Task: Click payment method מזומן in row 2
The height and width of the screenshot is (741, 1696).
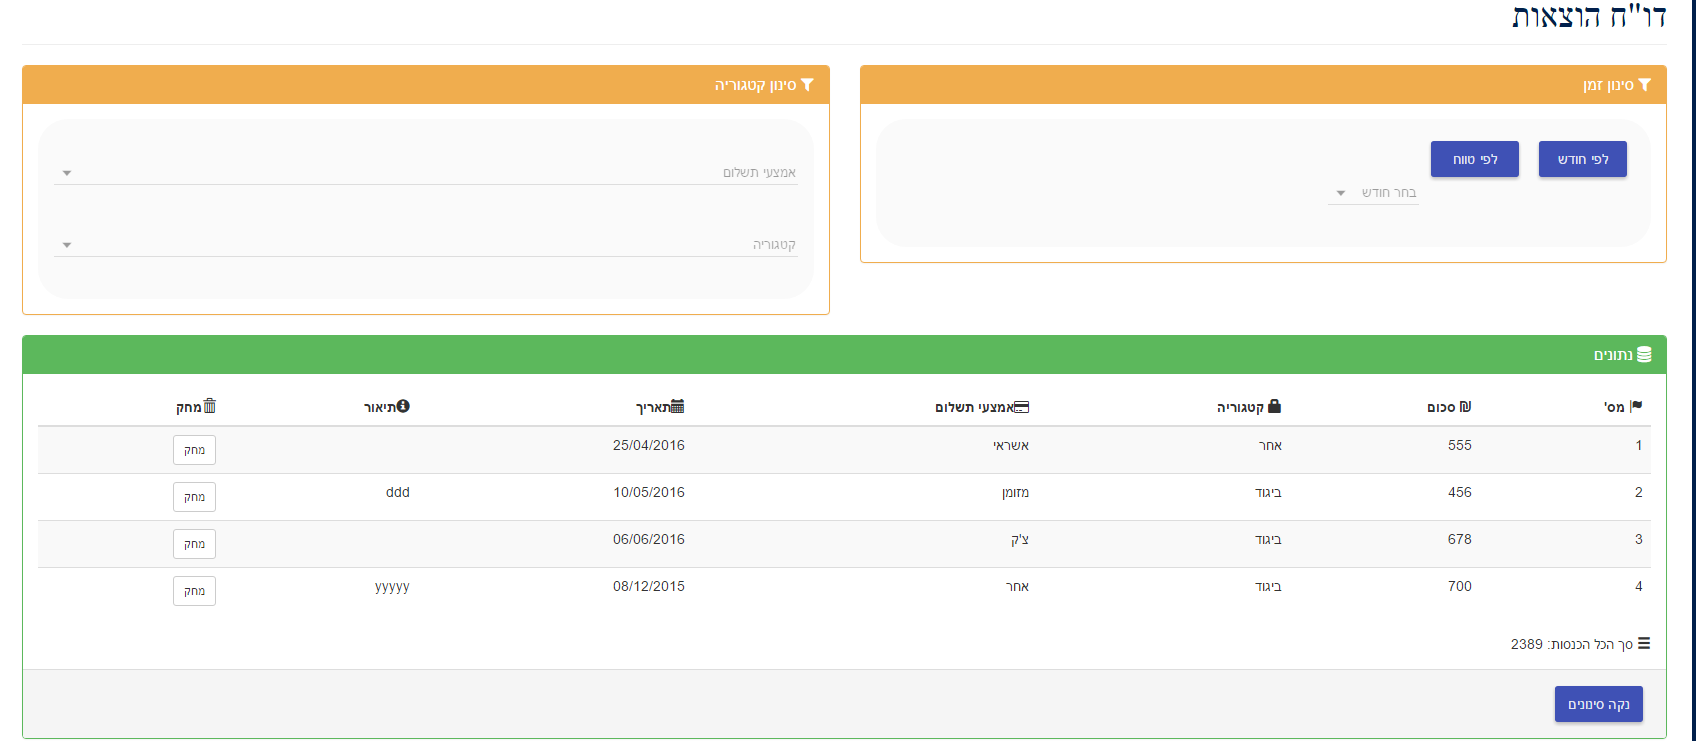Action: coord(1015,493)
